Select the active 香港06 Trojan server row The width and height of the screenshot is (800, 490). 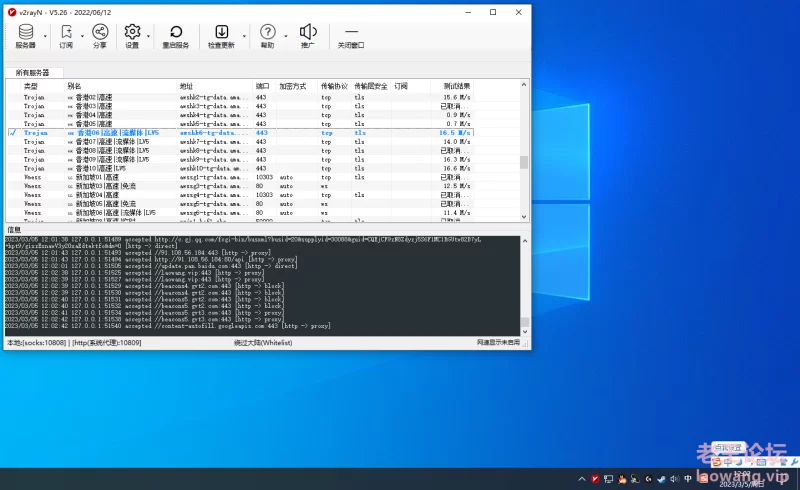pyautogui.click(x=240, y=133)
